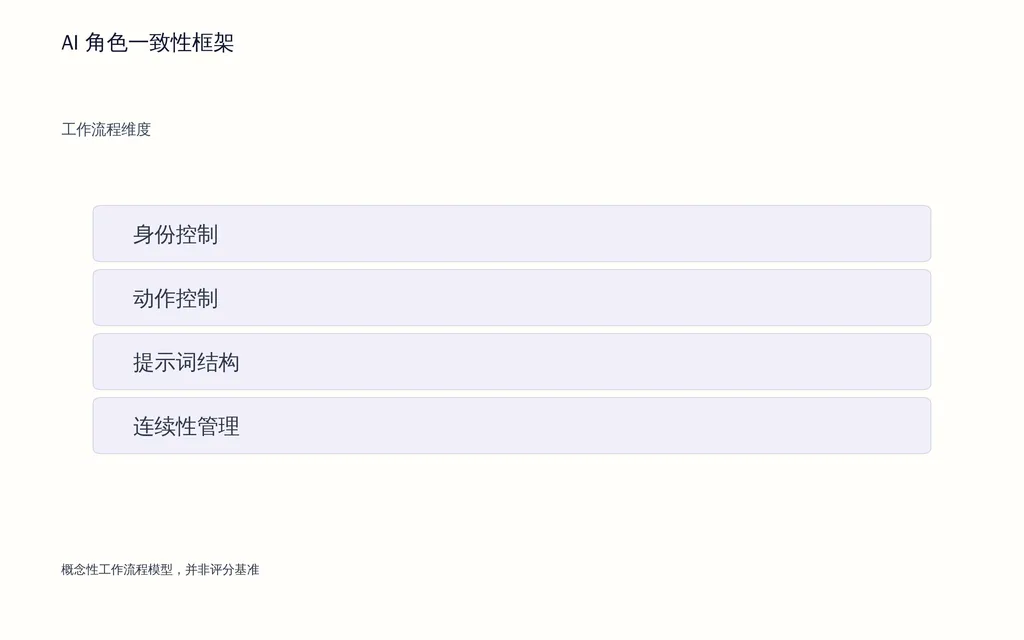Click 一致性框架 words in the heading

click(181, 43)
